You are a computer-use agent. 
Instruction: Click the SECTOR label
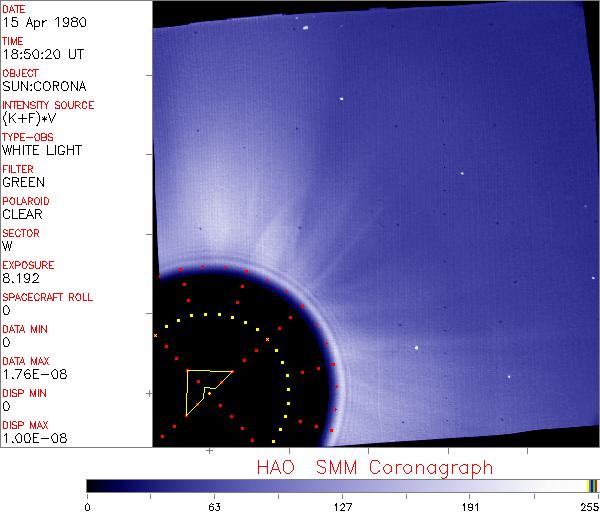pyautogui.click(x=21, y=233)
